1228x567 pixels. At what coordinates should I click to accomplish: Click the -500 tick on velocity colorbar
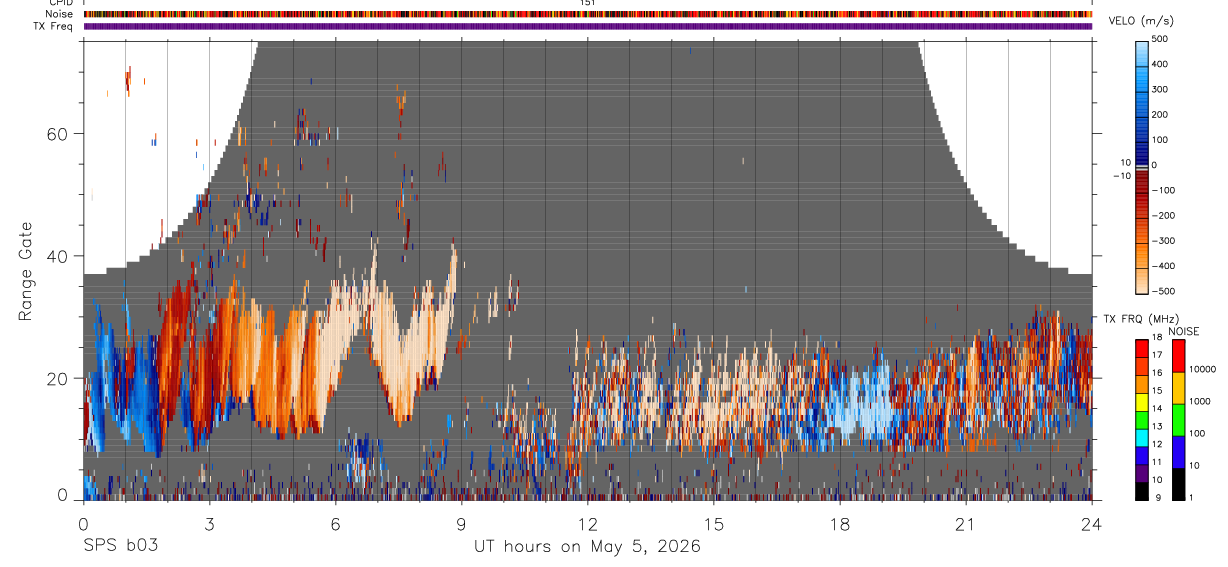click(1164, 292)
